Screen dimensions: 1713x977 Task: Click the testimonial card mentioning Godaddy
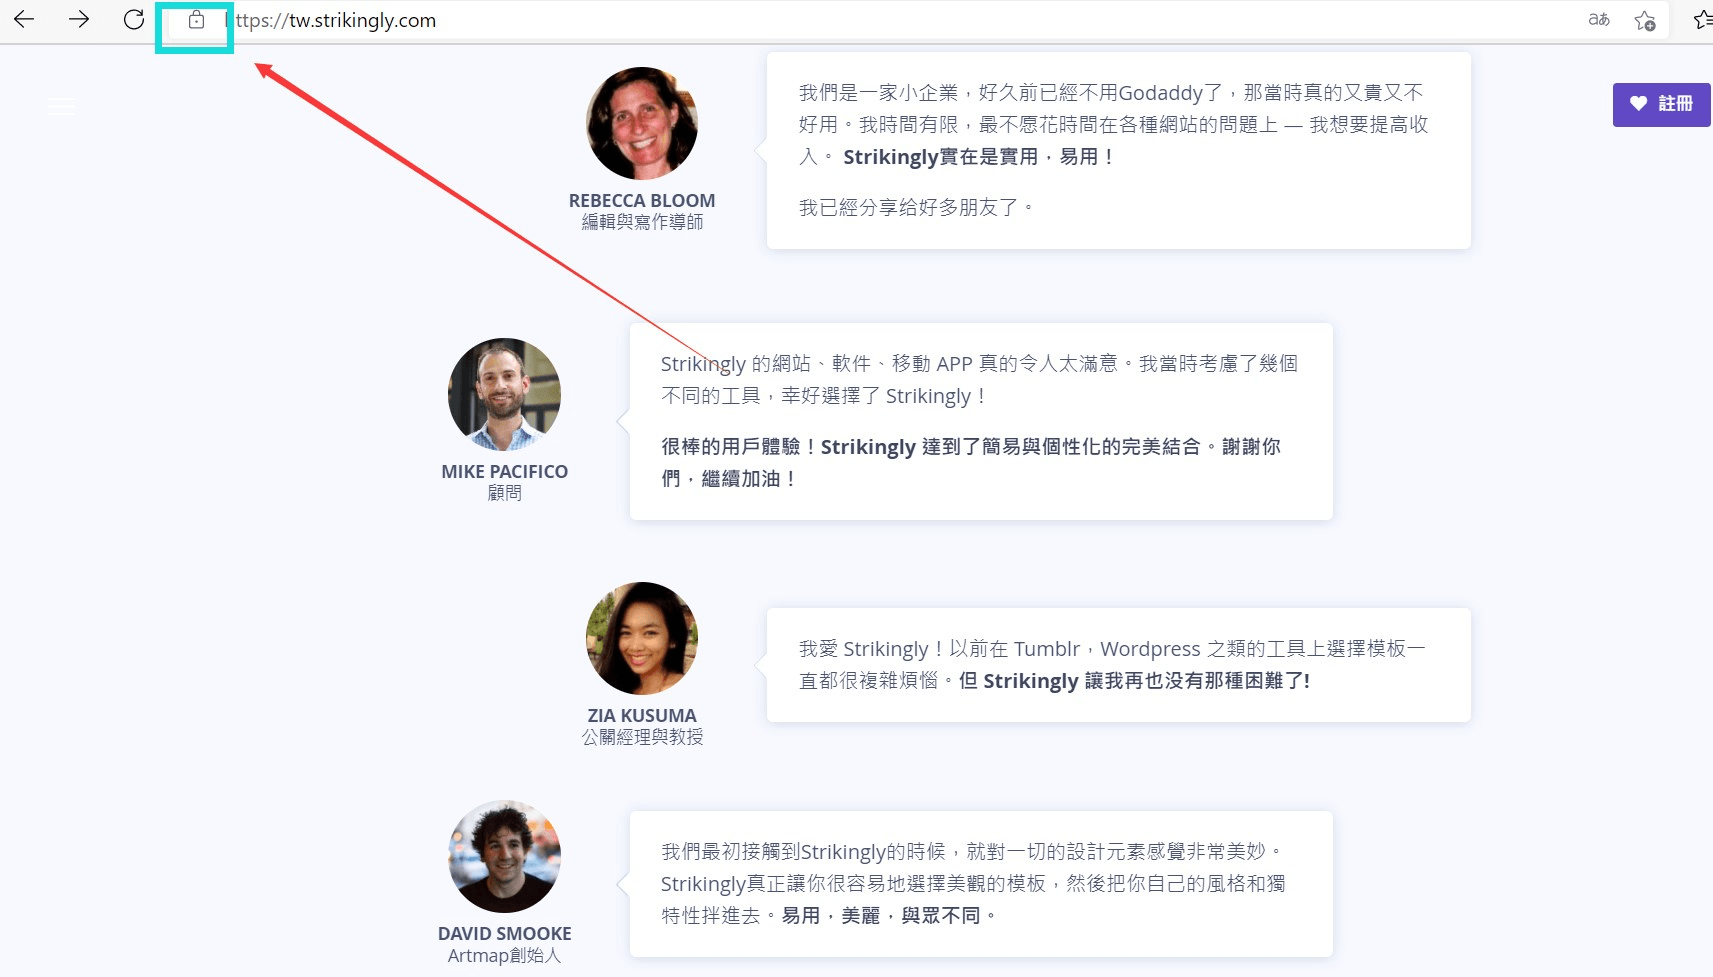(x=1118, y=150)
